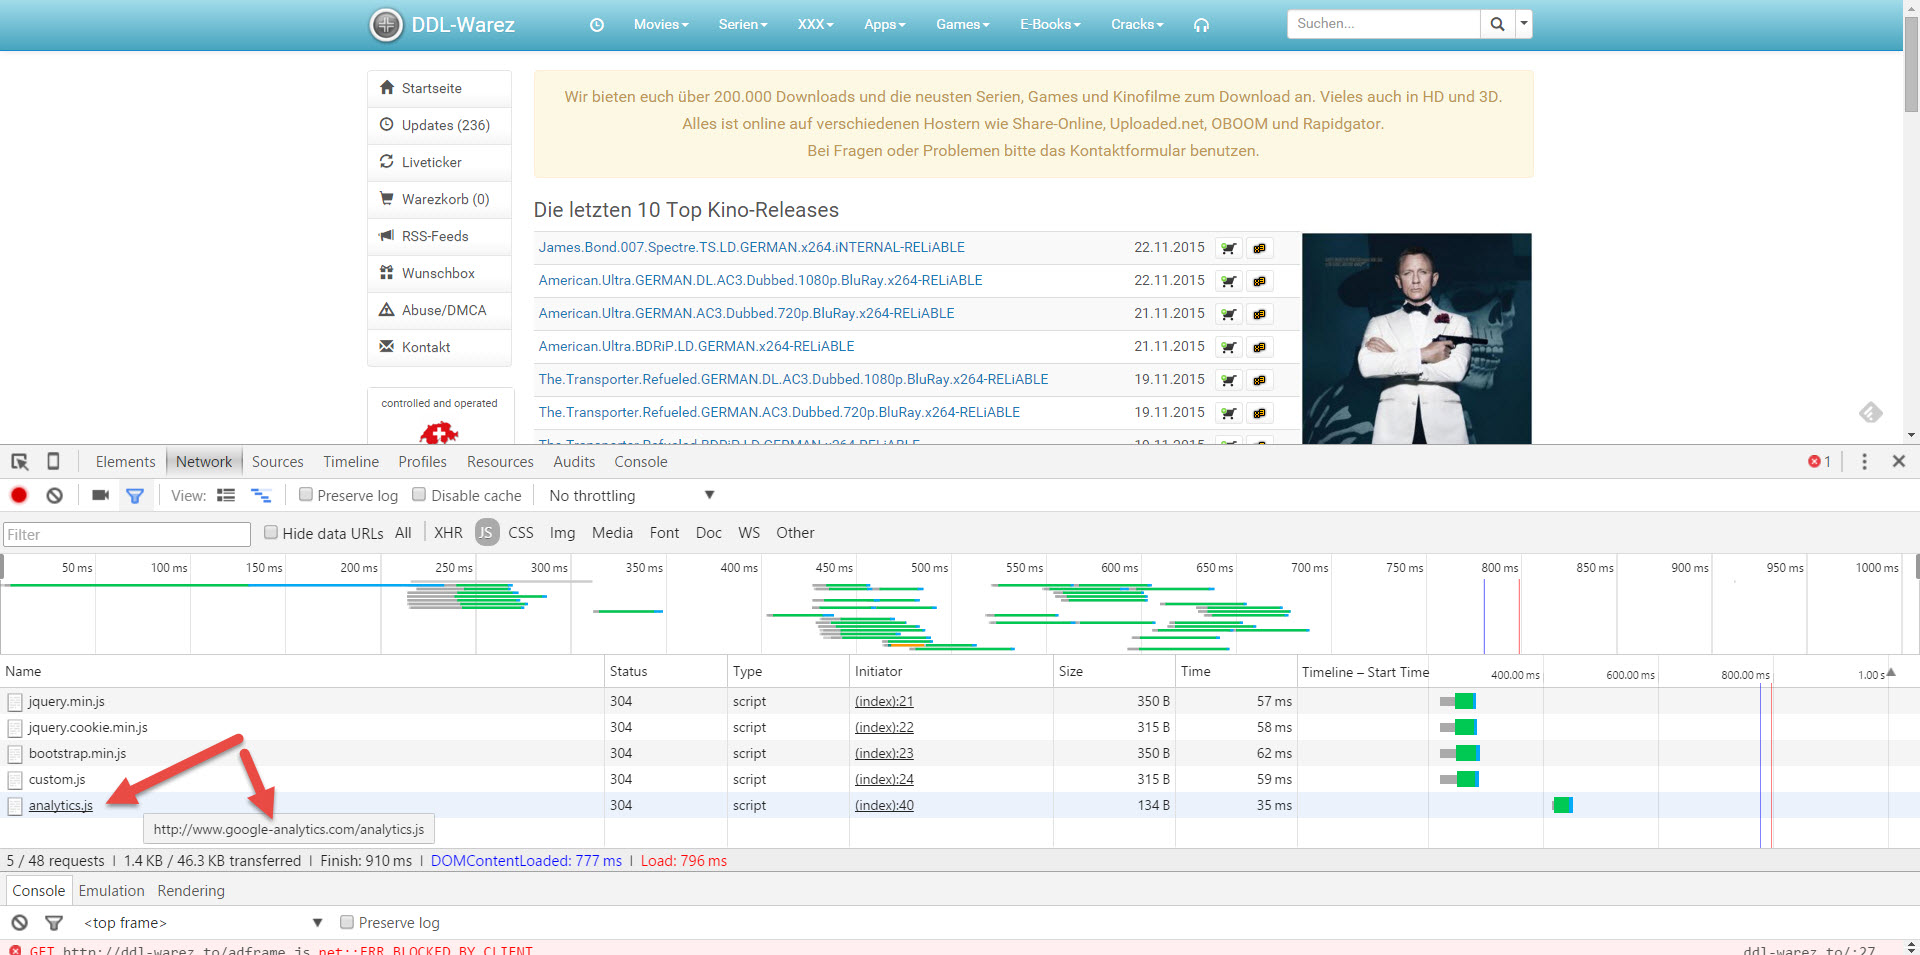Filter requests by CSS
This screenshot has width=1920, height=955.
[x=520, y=533]
